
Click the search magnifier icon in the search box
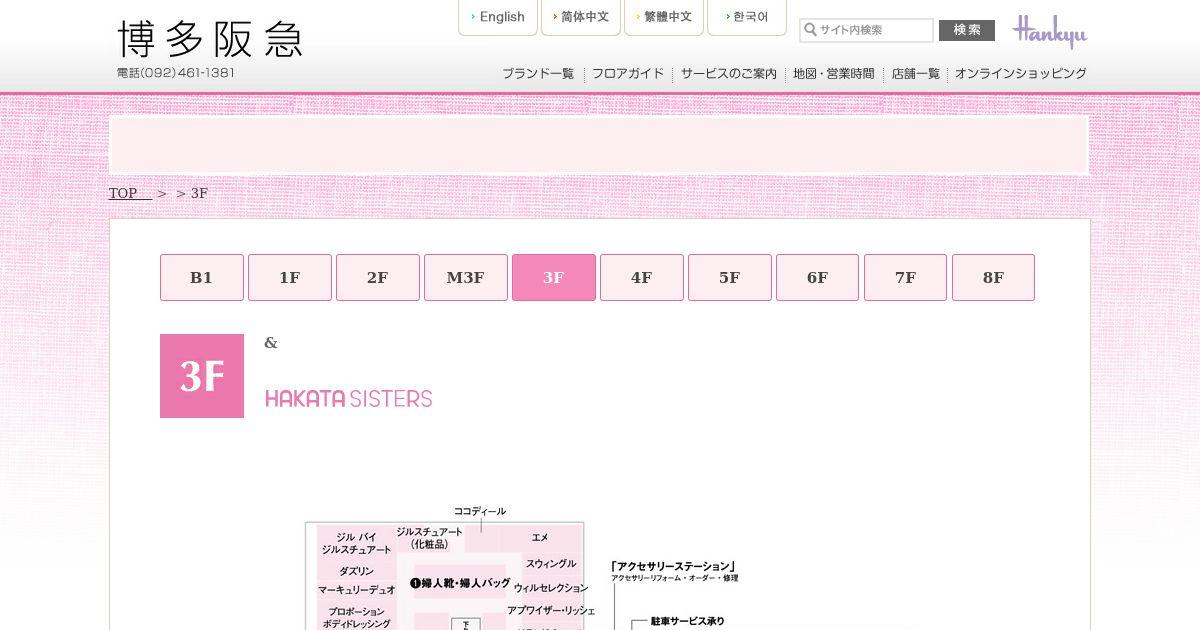pos(810,30)
